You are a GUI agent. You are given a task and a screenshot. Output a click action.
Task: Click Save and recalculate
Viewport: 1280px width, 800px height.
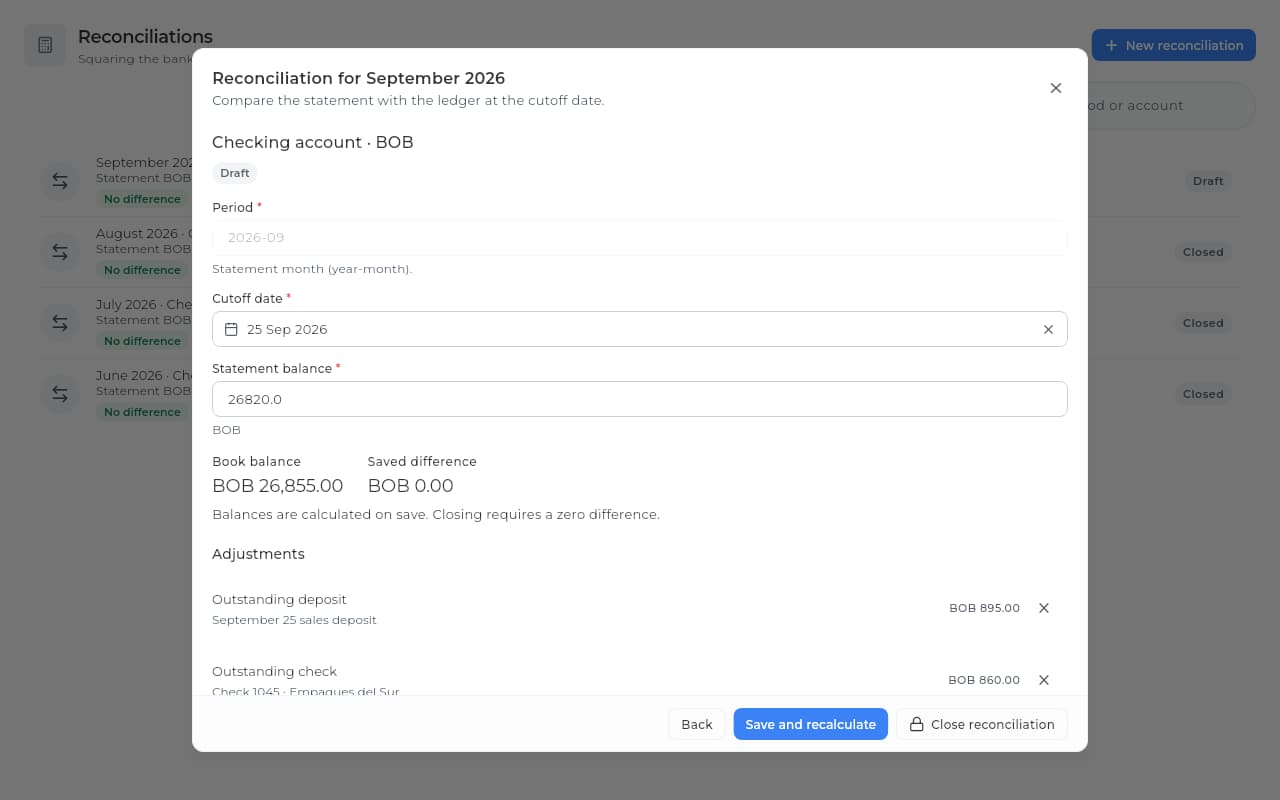tap(810, 724)
